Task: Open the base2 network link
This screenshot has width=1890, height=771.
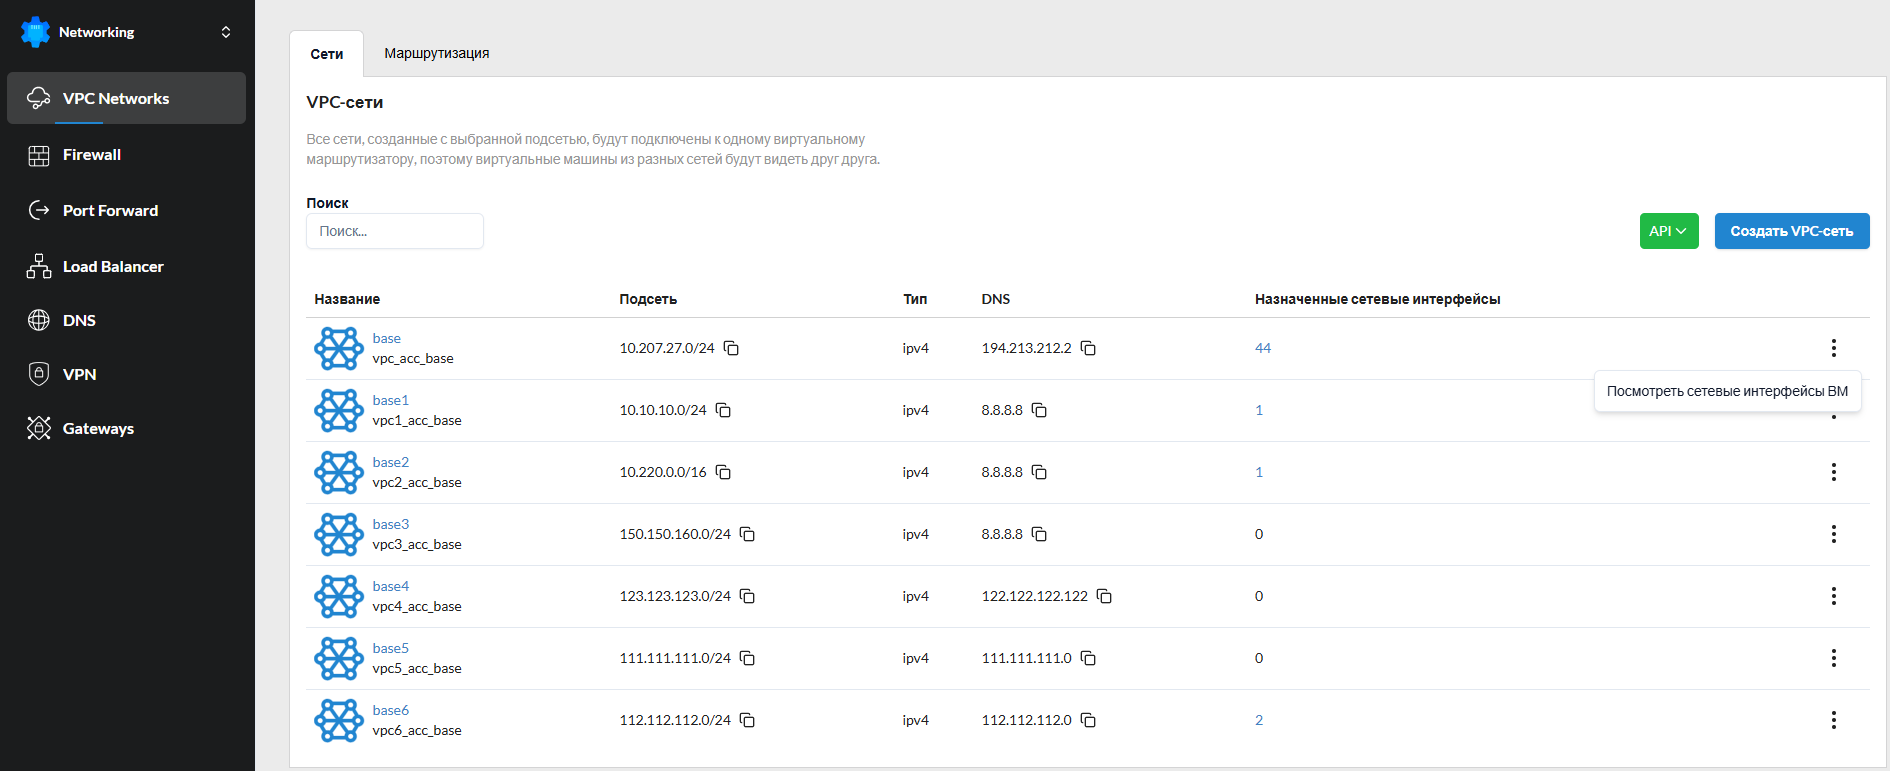Action: [390, 462]
